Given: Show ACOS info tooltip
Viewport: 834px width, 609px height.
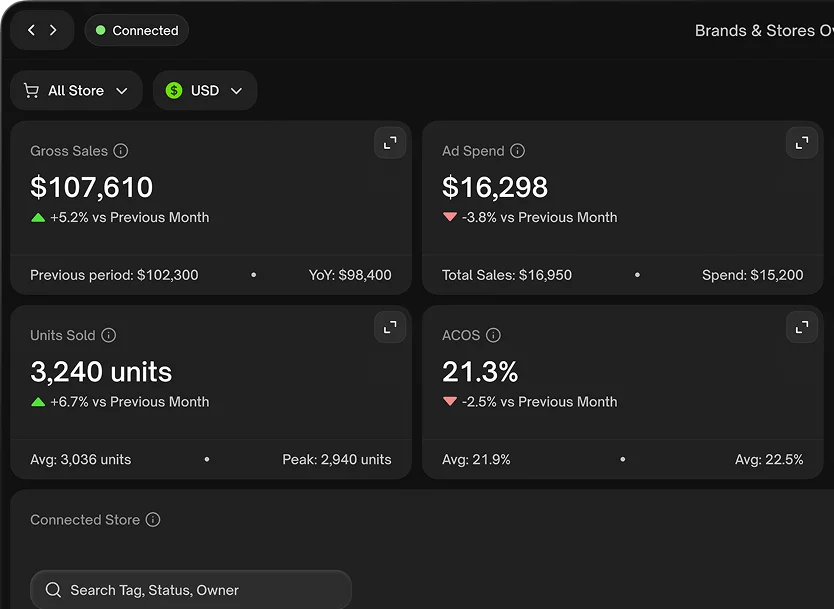Looking at the screenshot, I should tap(493, 335).
